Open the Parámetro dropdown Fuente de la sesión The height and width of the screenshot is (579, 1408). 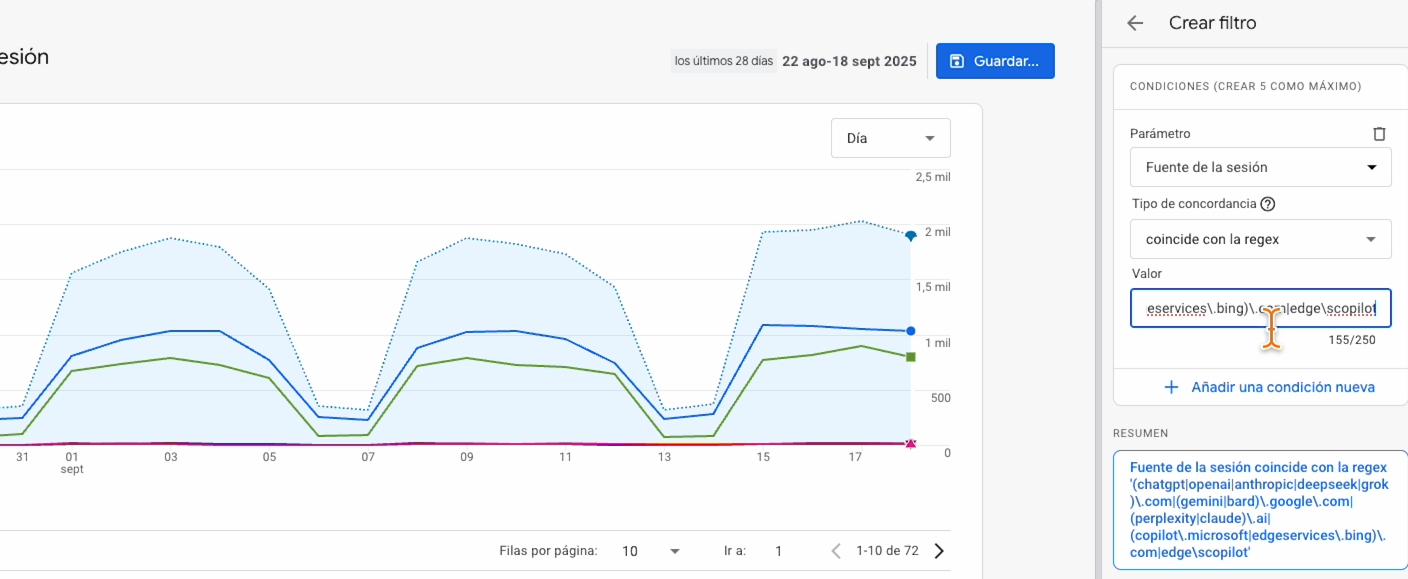(1260, 167)
